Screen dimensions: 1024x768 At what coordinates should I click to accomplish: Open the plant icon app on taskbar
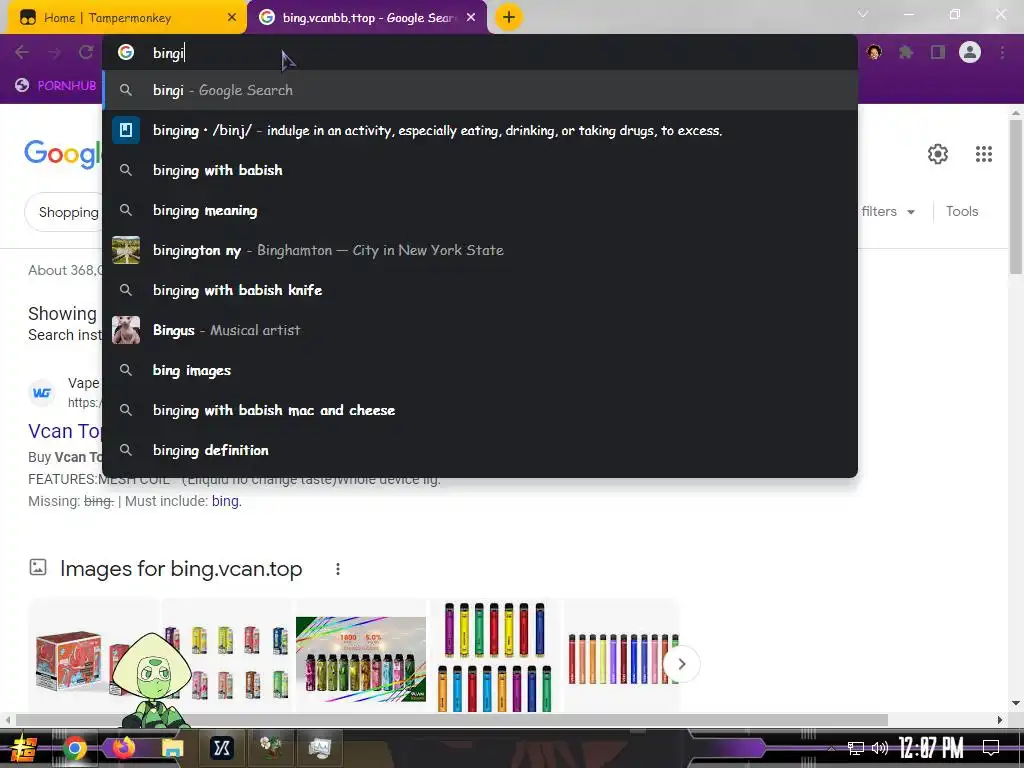pyautogui.click(x=270, y=748)
